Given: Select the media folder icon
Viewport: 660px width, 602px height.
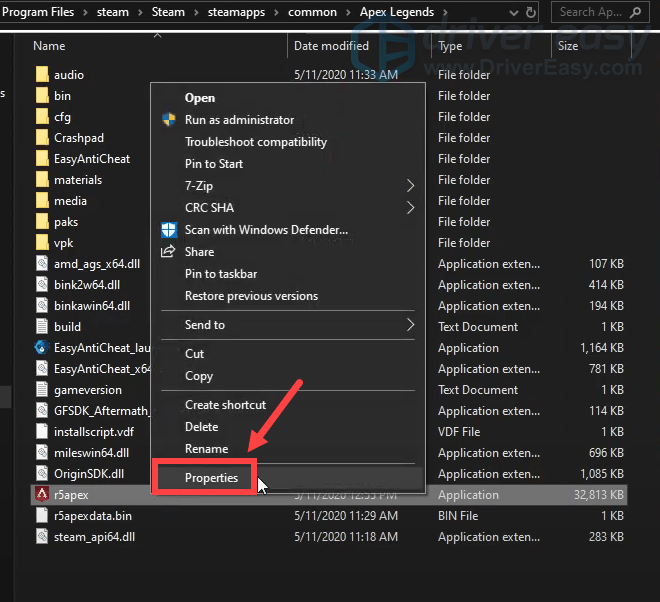Looking at the screenshot, I should coord(42,201).
